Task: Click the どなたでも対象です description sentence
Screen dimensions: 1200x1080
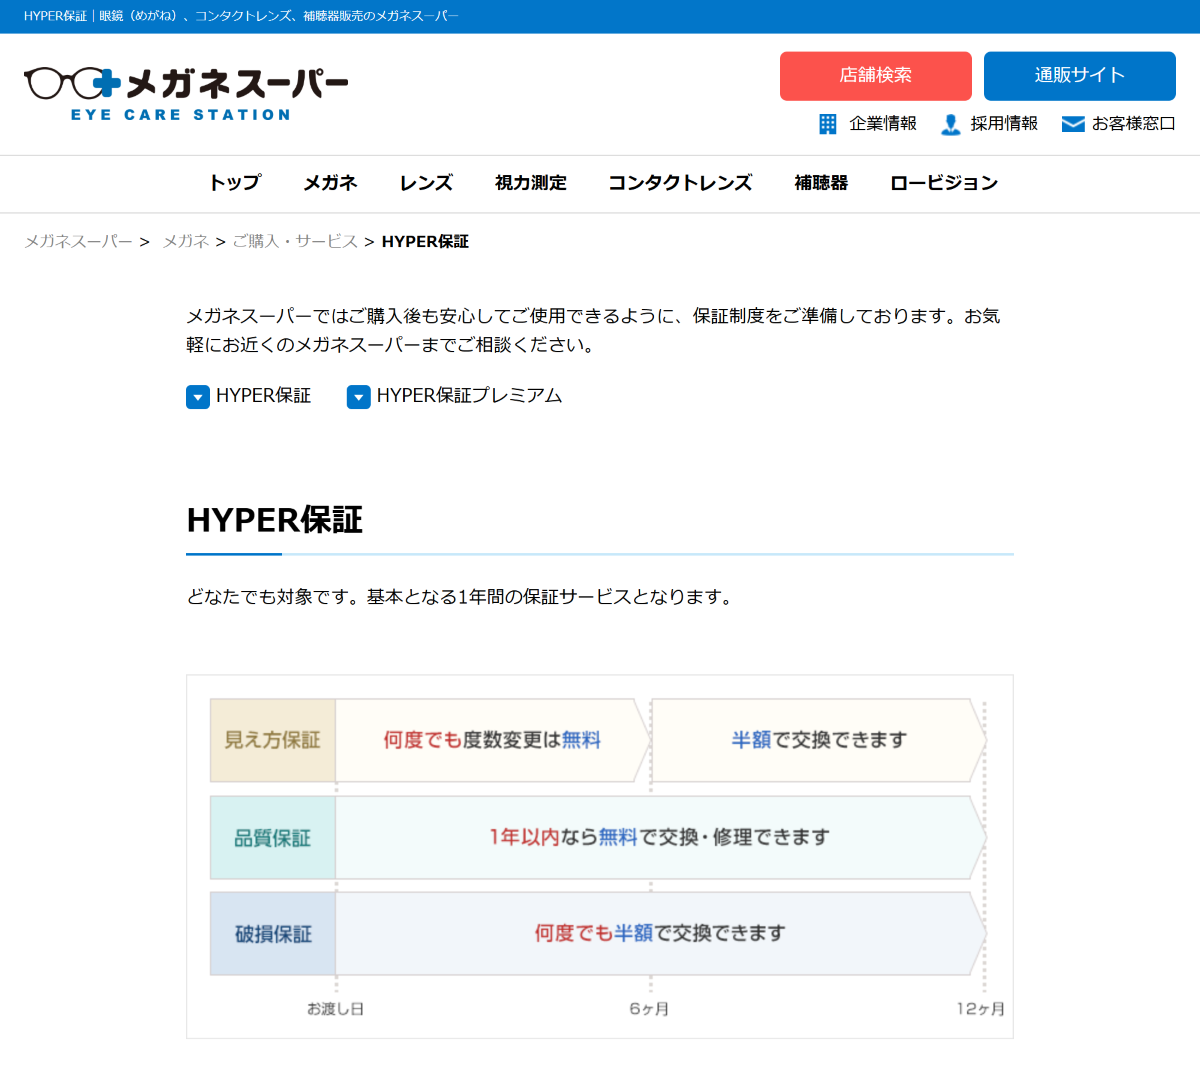Action: [x=462, y=597]
